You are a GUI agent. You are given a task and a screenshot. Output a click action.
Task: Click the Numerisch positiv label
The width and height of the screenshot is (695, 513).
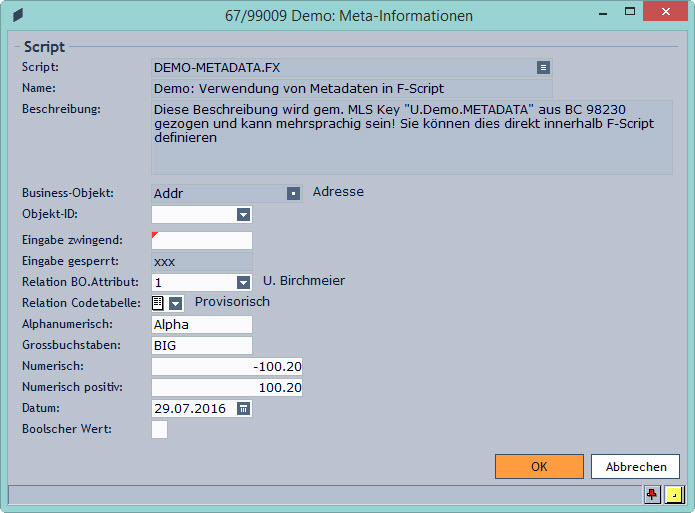click(x=72, y=387)
